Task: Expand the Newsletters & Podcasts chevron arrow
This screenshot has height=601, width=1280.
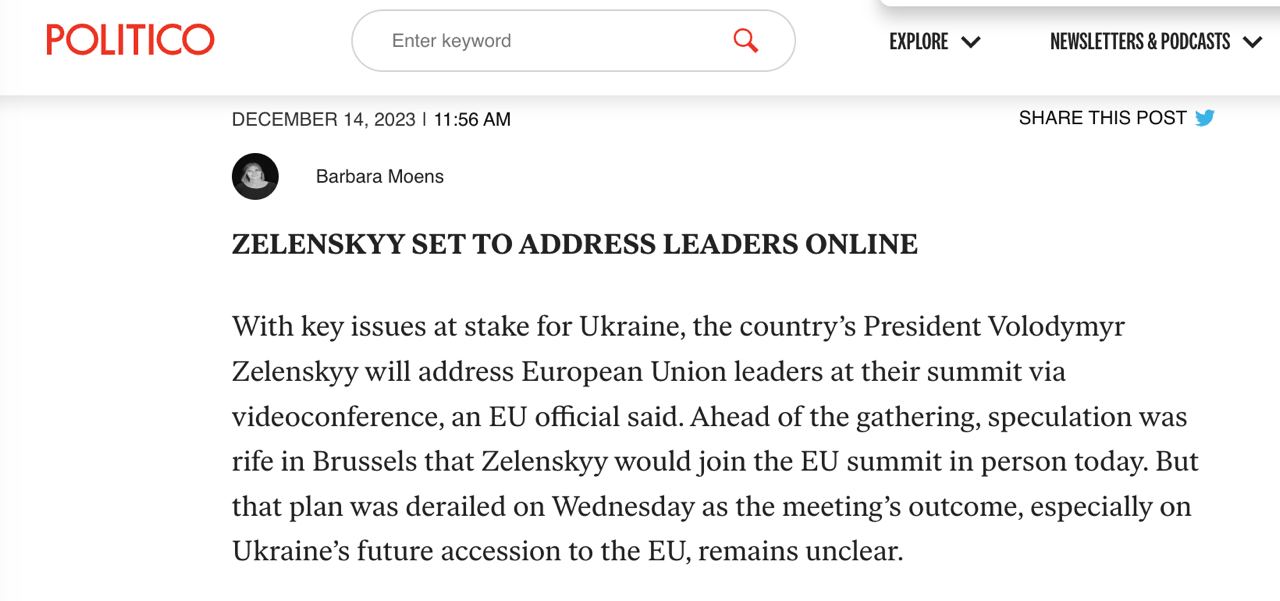Action: (1252, 42)
